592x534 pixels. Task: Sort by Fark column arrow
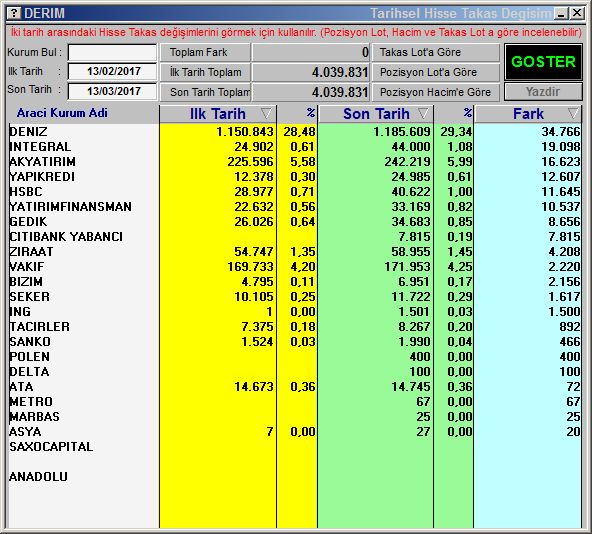click(x=573, y=113)
